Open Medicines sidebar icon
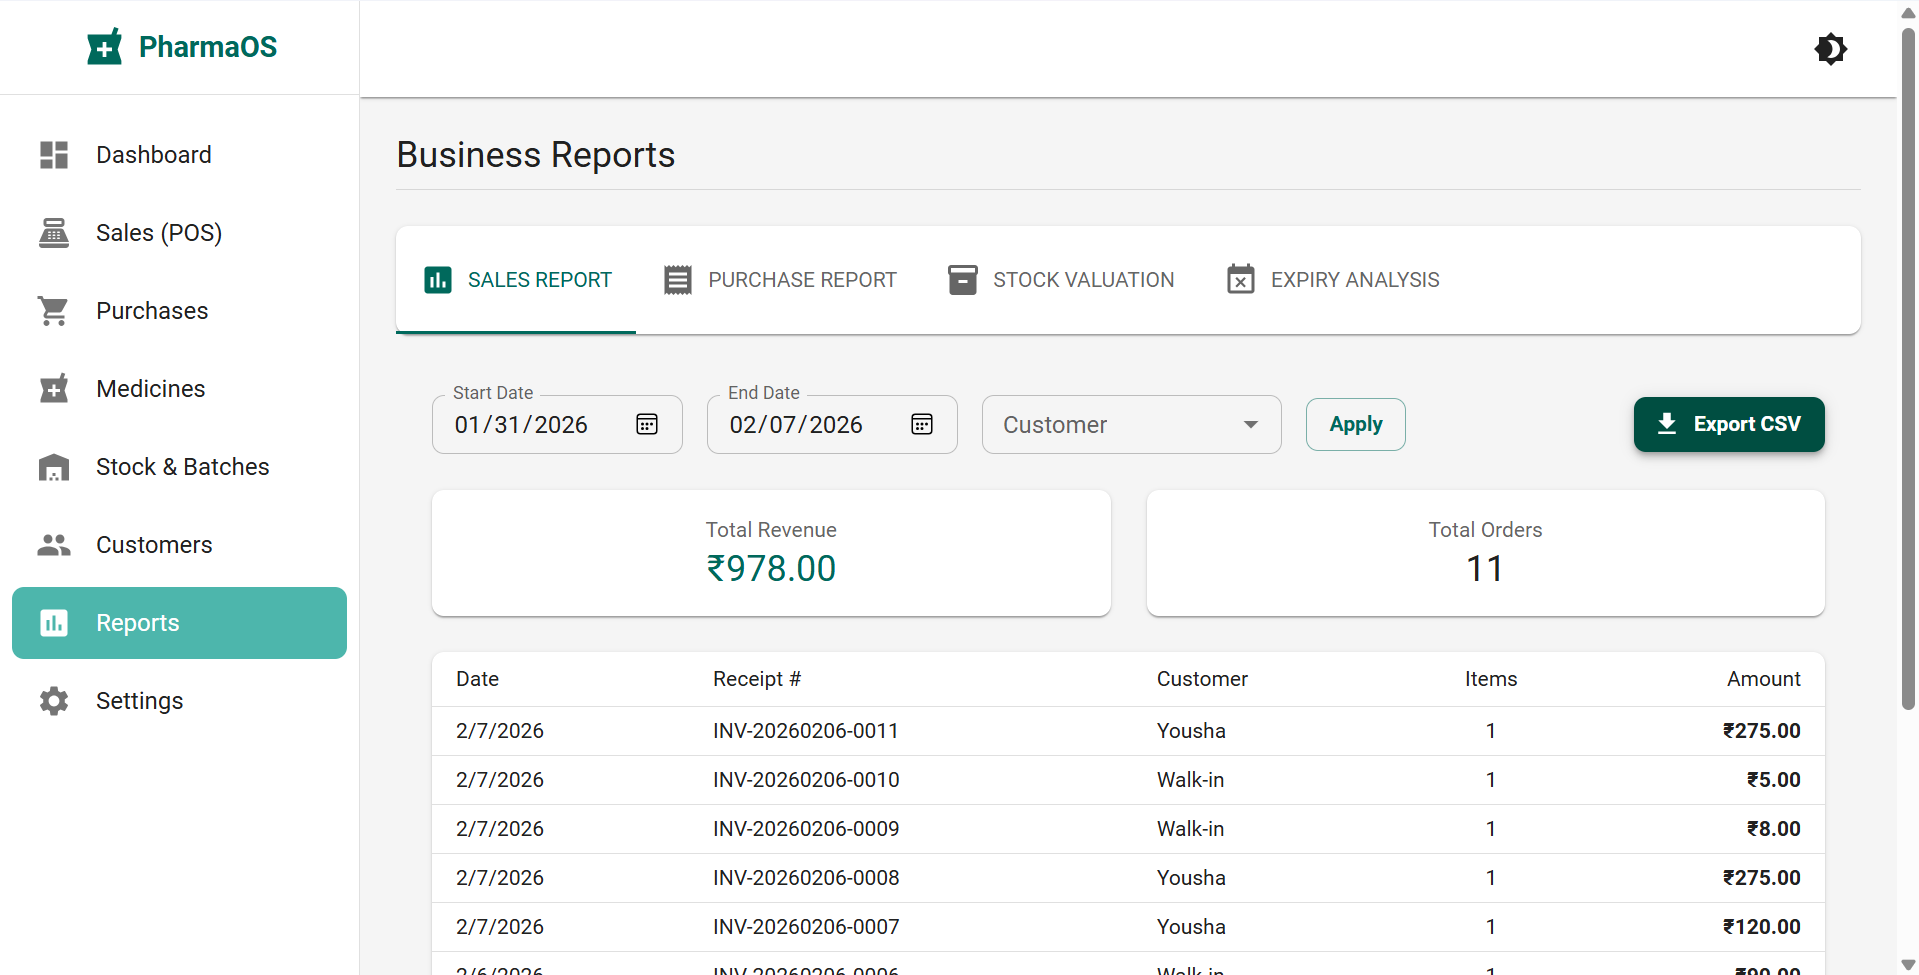 54,389
